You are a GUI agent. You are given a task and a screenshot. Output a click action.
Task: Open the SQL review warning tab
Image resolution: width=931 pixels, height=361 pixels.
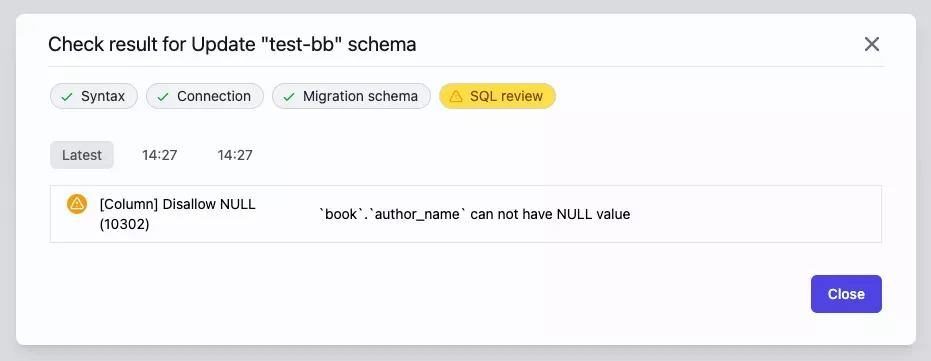coord(498,96)
